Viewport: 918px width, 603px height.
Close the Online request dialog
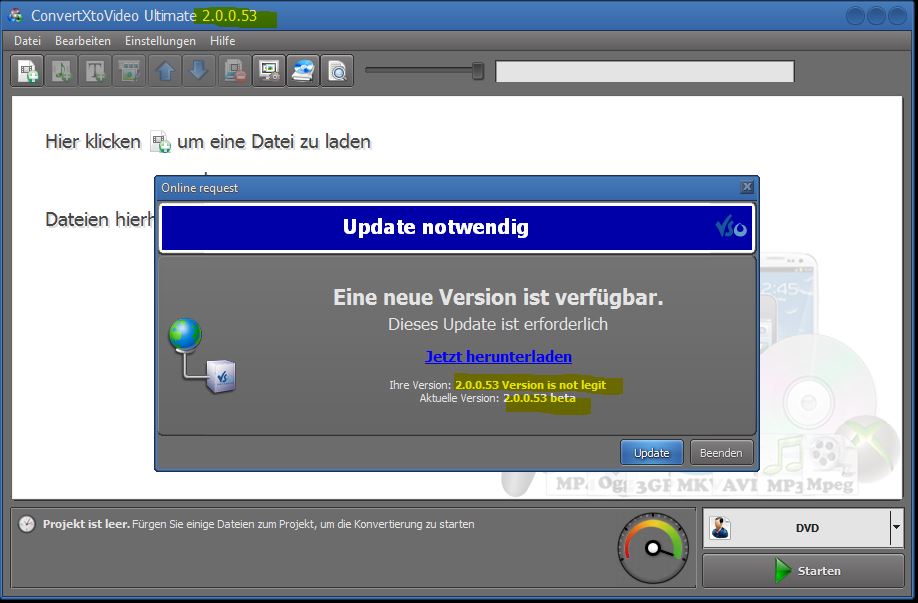tap(747, 187)
